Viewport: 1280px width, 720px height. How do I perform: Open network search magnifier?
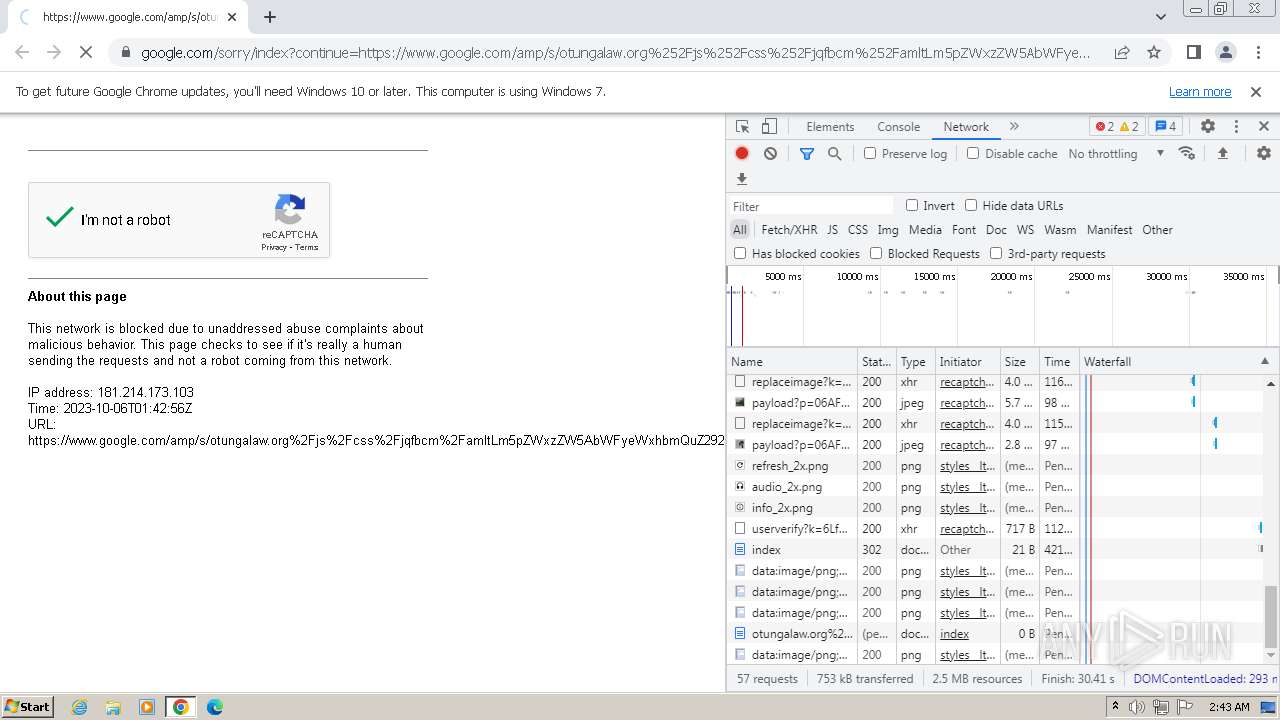pyautogui.click(x=834, y=153)
